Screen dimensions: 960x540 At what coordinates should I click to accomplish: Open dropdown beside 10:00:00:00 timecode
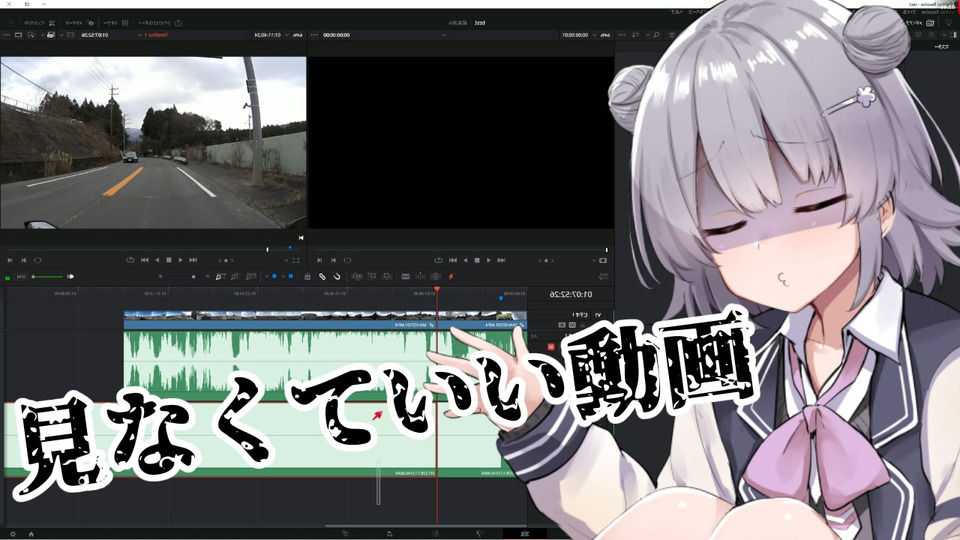click(594, 35)
